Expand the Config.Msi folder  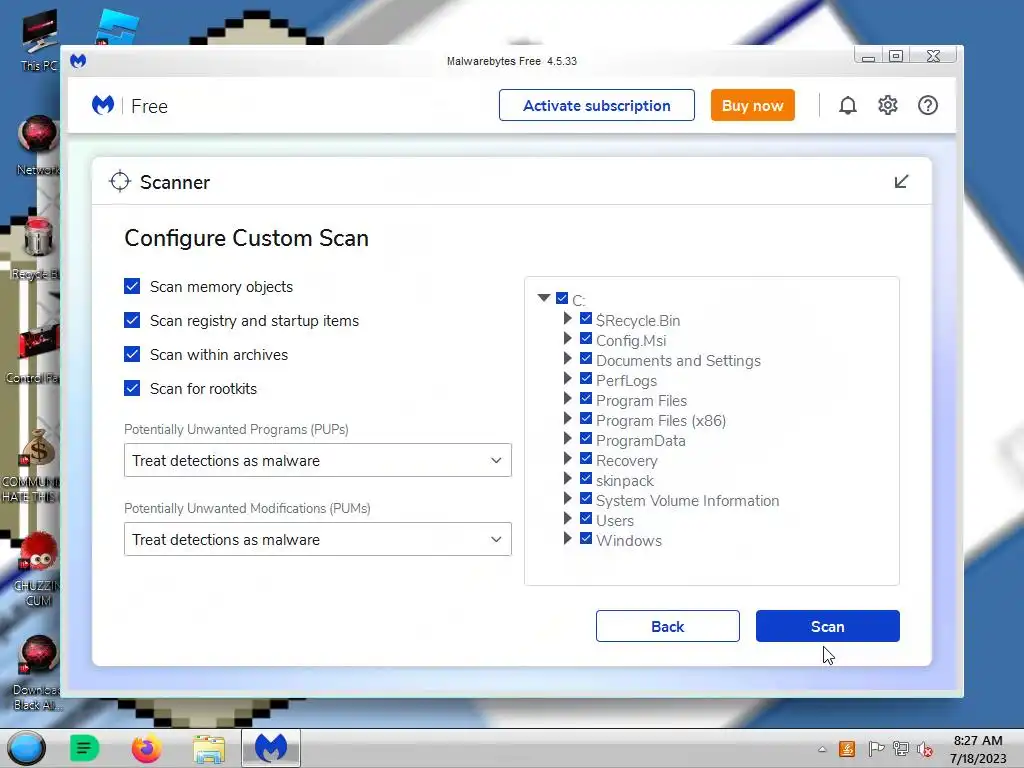568,338
